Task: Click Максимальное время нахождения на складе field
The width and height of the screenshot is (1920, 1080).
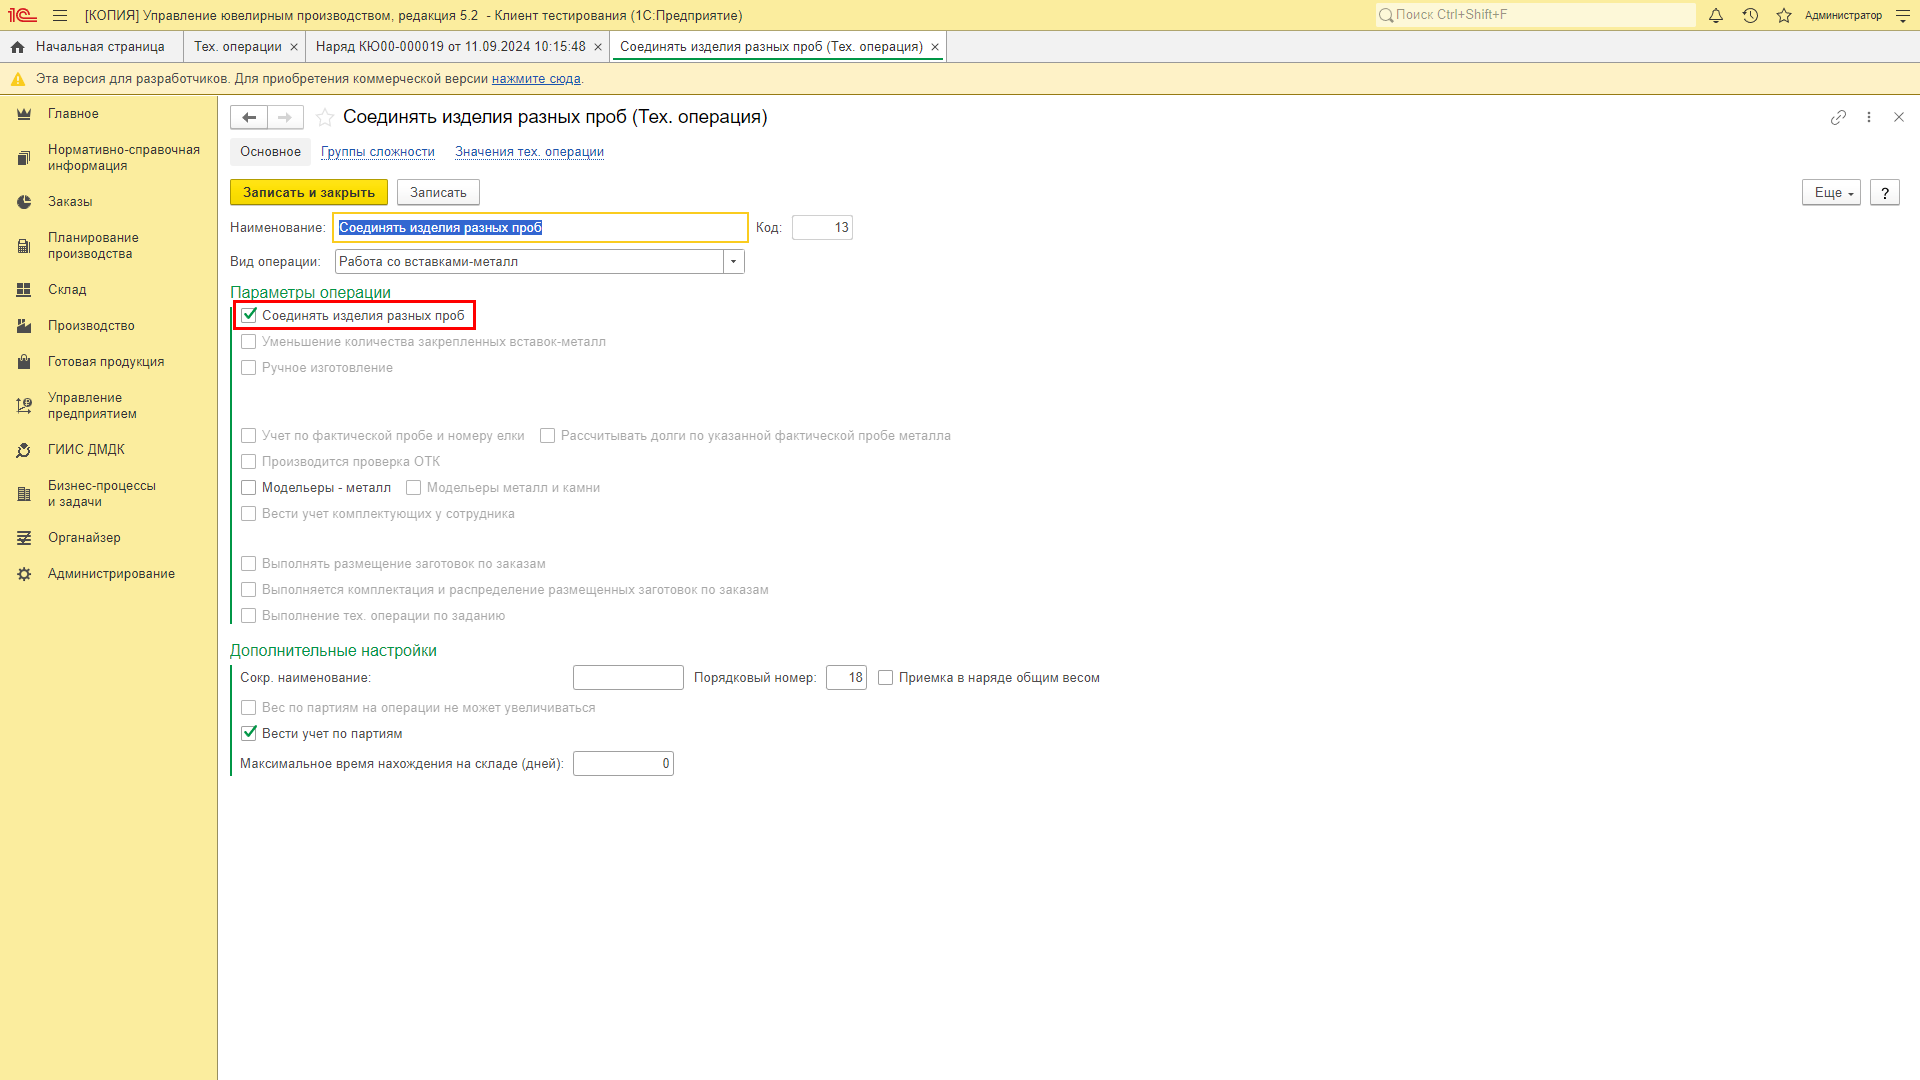Action: point(623,764)
